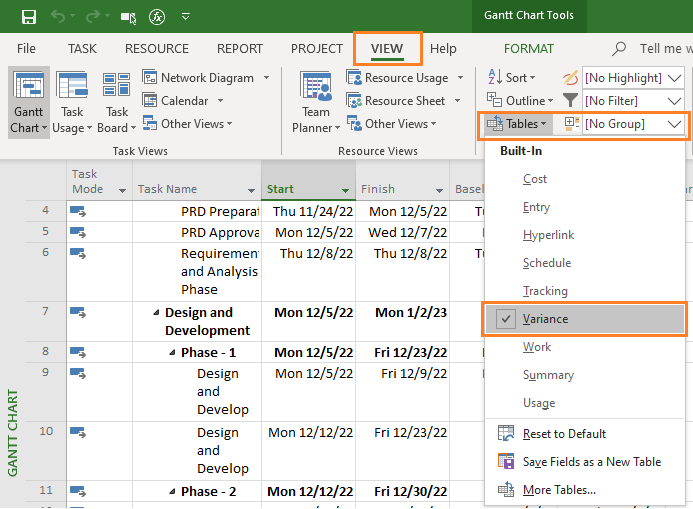Viewport: 693px width, 509px height.
Task: Click the Save icon in the title bar
Action: pos(29,17)
